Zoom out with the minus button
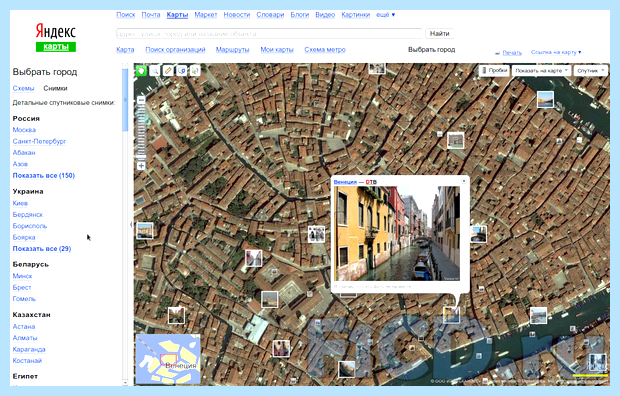The width and height of the screenshot is (620, 396). coord(141,100)
